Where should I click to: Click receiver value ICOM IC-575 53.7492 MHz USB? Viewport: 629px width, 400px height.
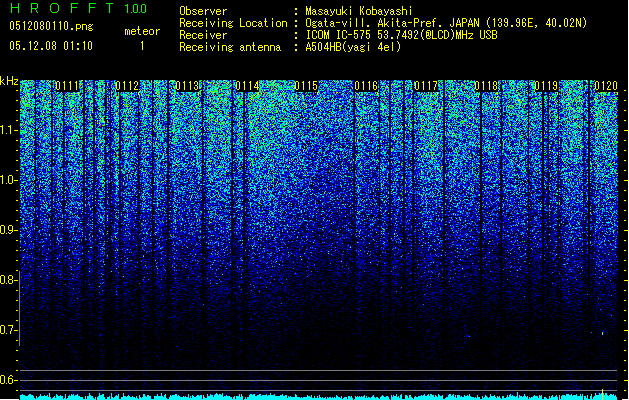pyautogui.click(x=401, y=35)
